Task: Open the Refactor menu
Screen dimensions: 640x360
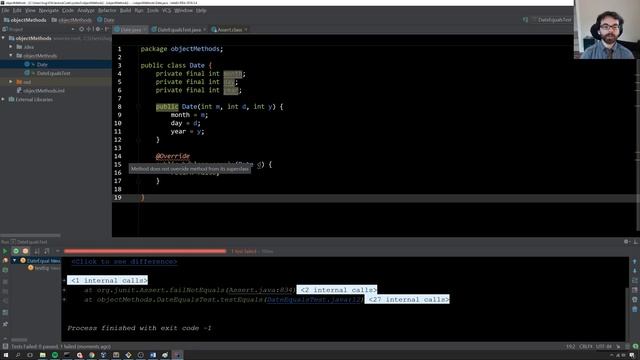Action: [x=107, y=10]
